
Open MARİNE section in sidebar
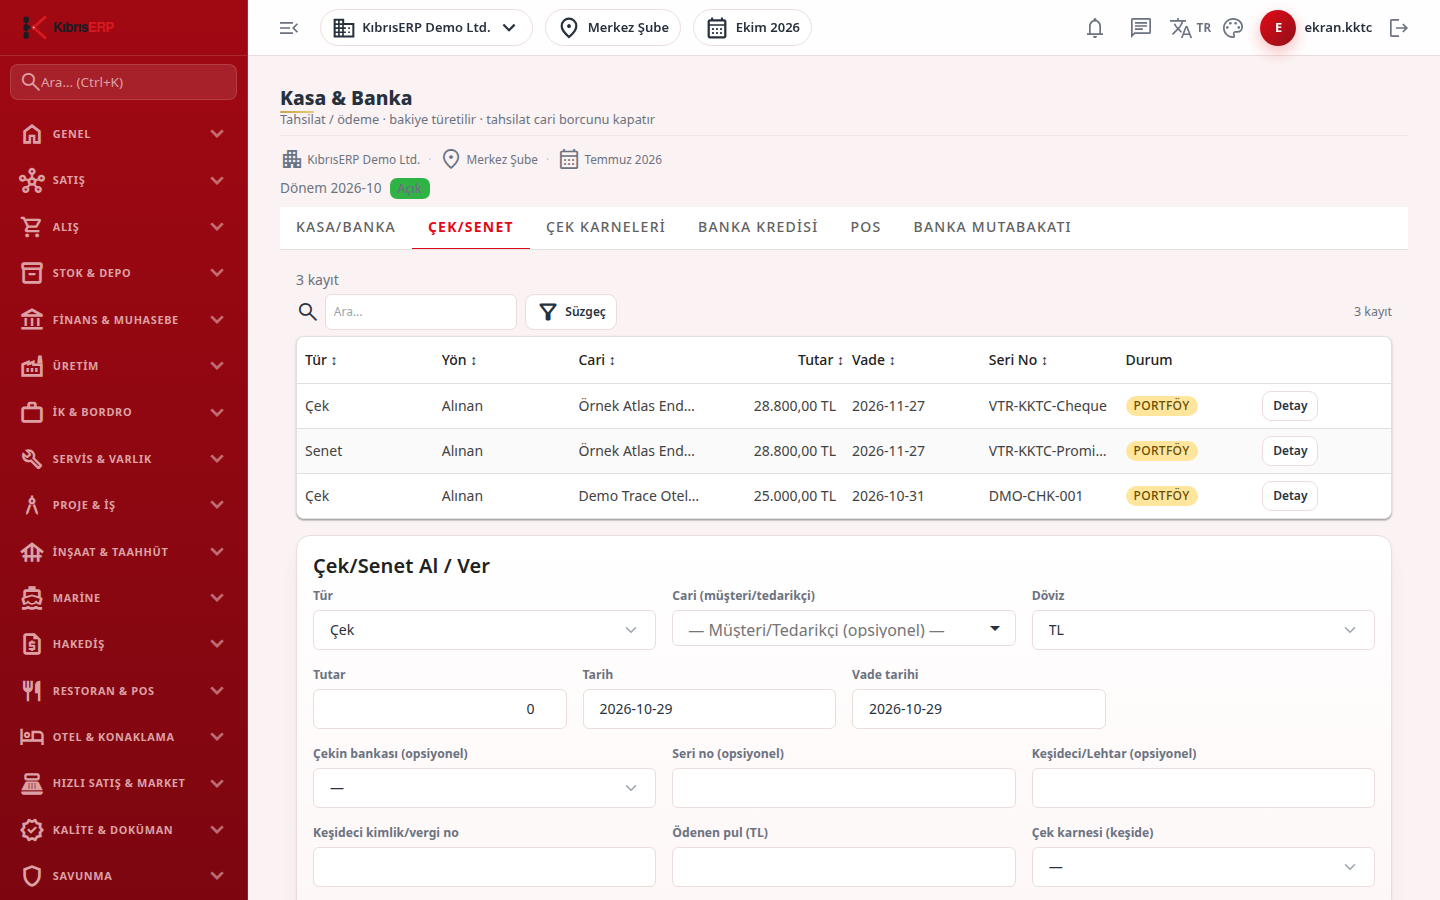pos(124,598)
